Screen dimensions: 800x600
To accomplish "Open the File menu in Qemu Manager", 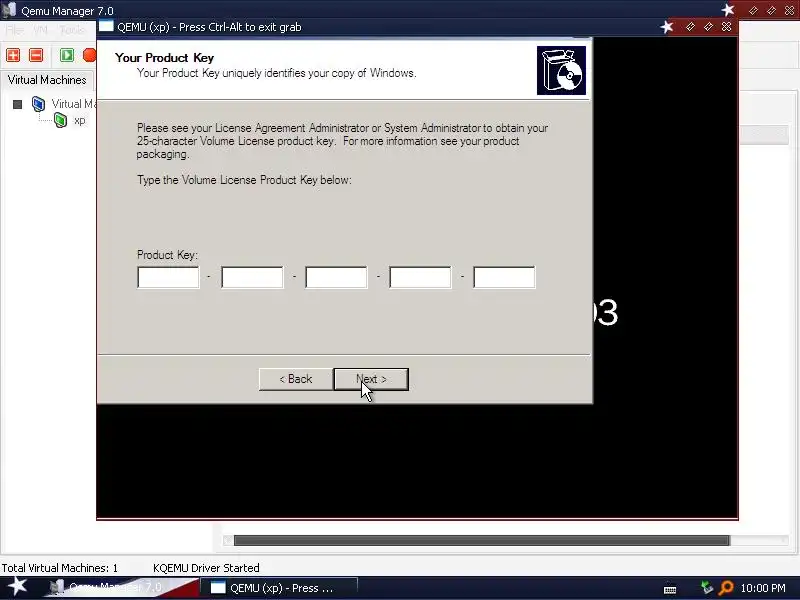I will point(14,30).
